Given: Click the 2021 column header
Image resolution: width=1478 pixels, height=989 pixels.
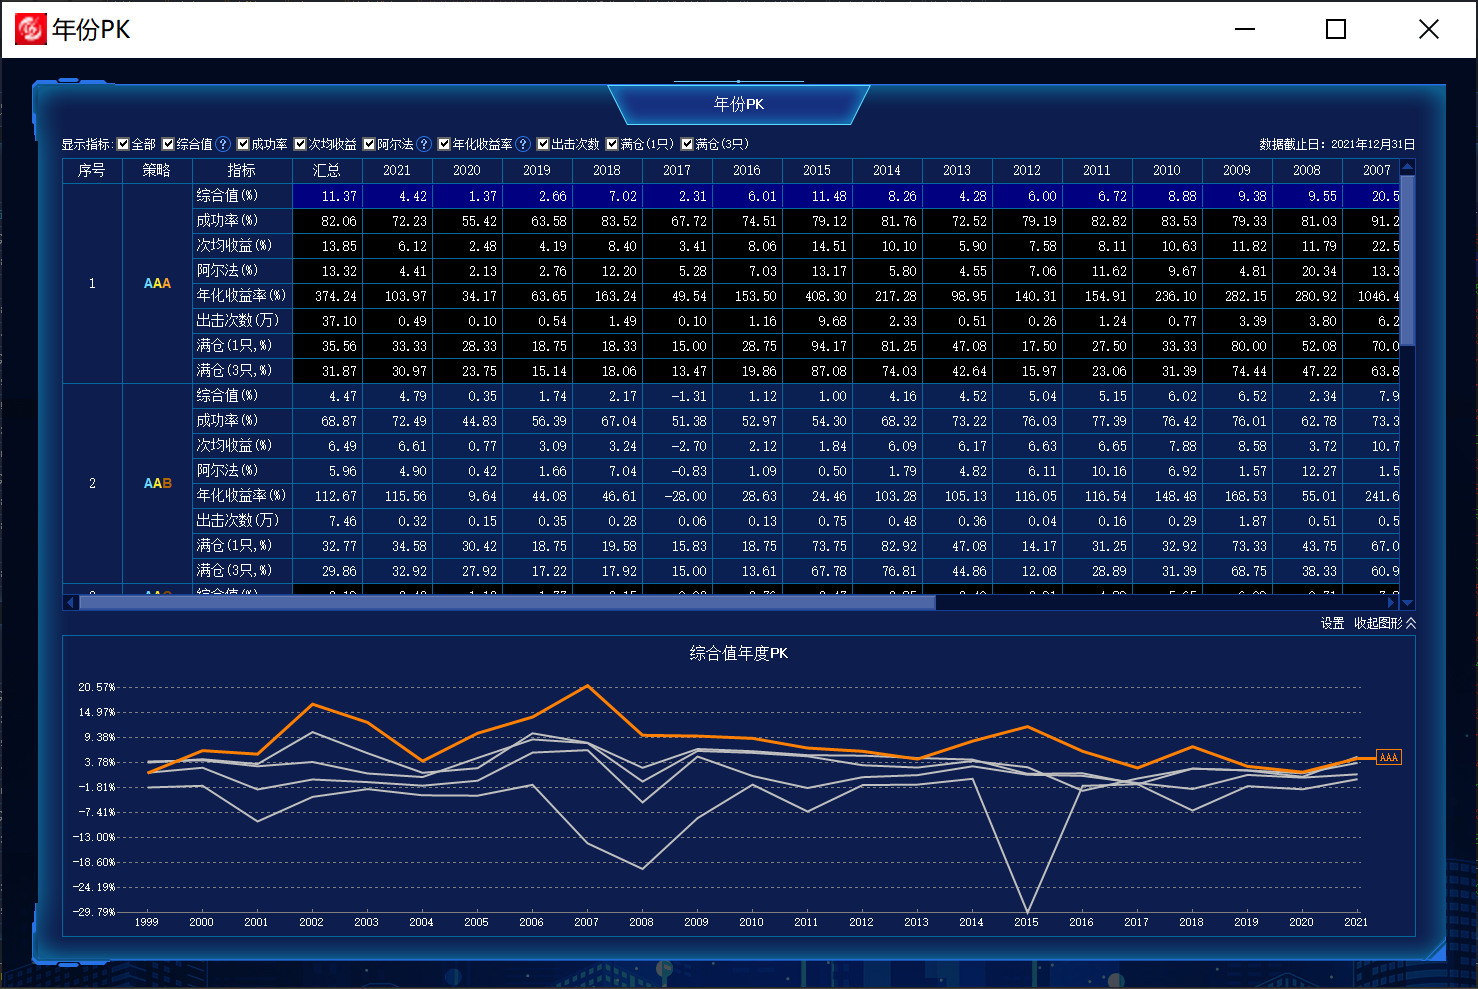Looking at the screenshot, I should 397,170.
